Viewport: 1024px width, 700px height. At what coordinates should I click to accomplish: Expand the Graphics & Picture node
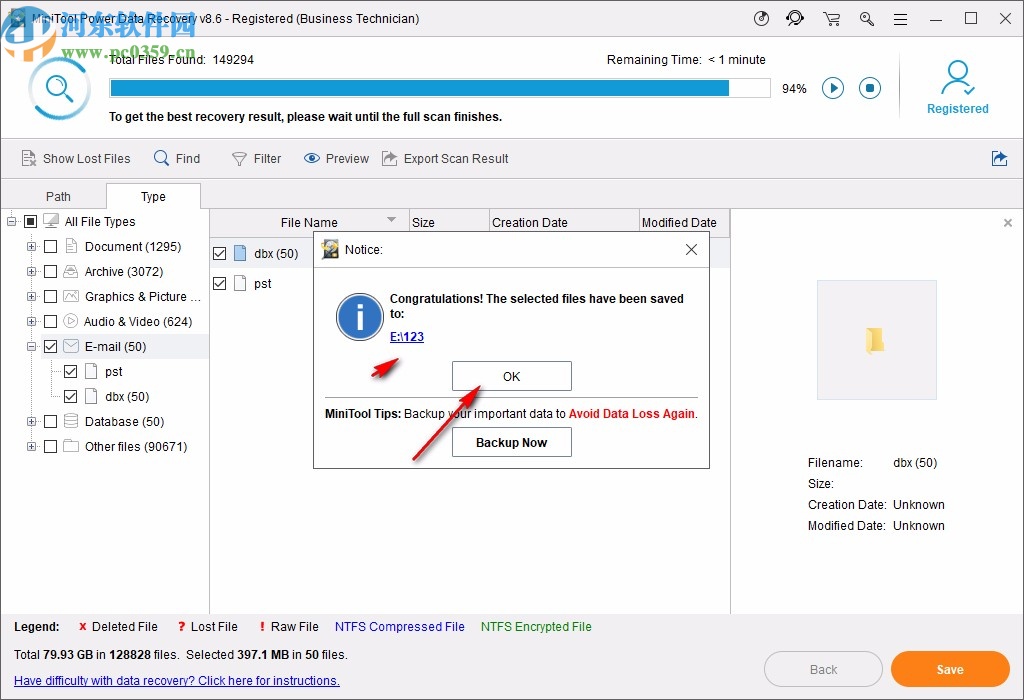pos(31,296)
